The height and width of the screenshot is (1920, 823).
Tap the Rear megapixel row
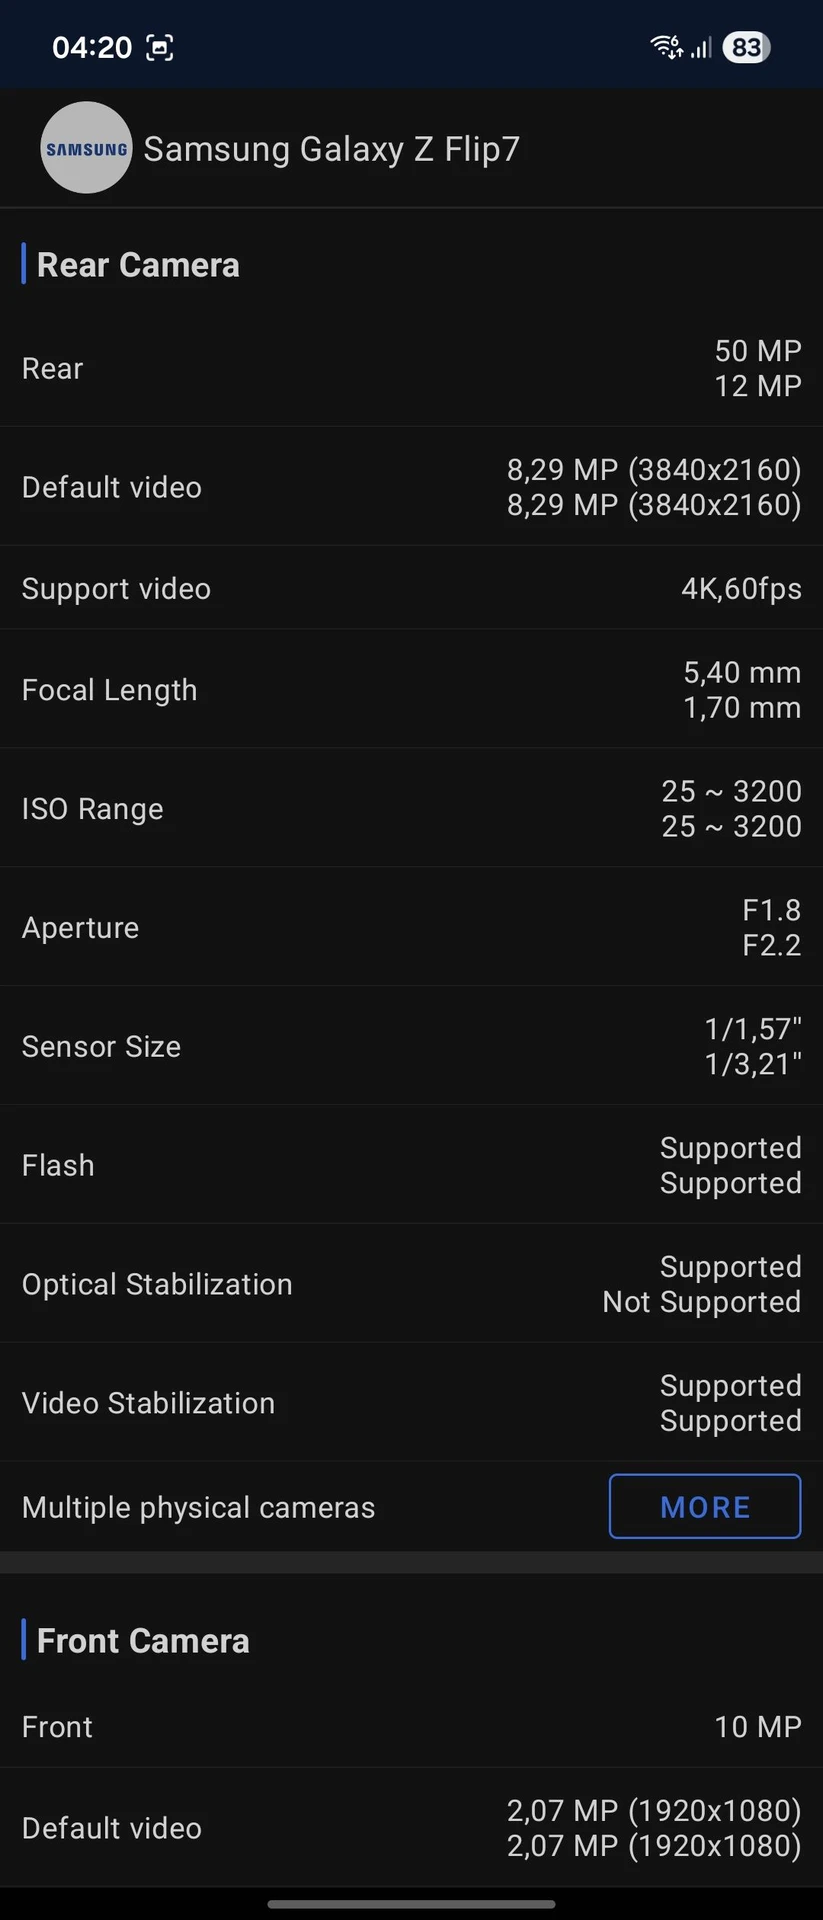tap(411, 368)
